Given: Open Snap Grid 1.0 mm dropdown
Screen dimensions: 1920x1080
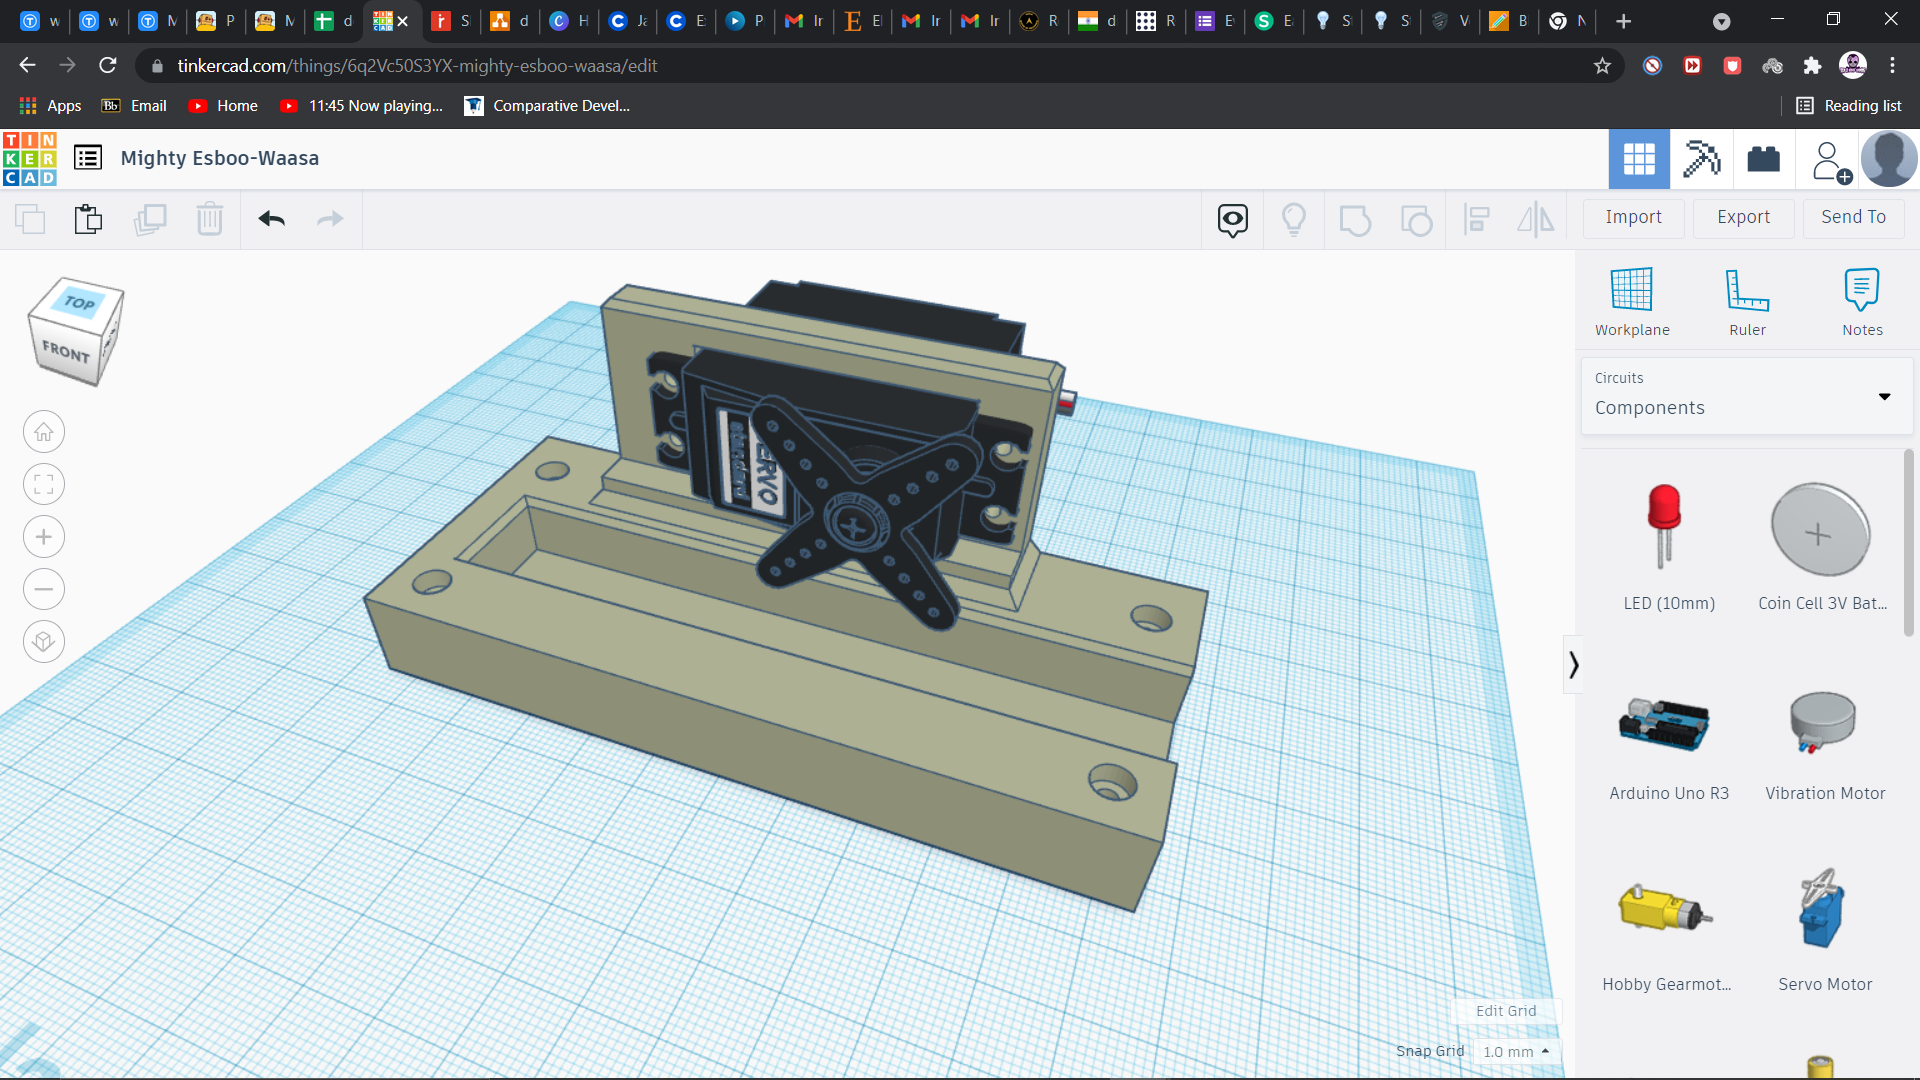Looking at the screenshot, I should (x=1516, y=1051).
